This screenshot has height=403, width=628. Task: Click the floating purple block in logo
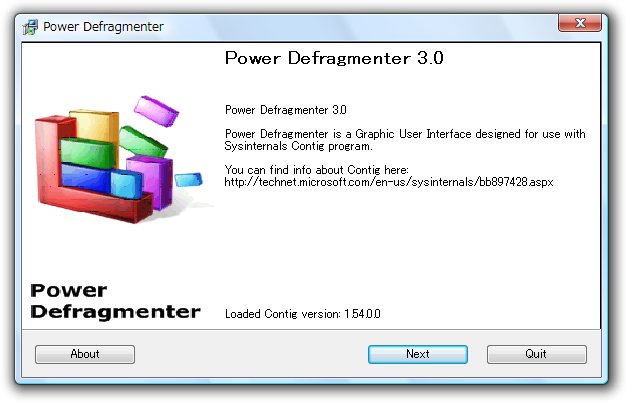coord(156,111)
